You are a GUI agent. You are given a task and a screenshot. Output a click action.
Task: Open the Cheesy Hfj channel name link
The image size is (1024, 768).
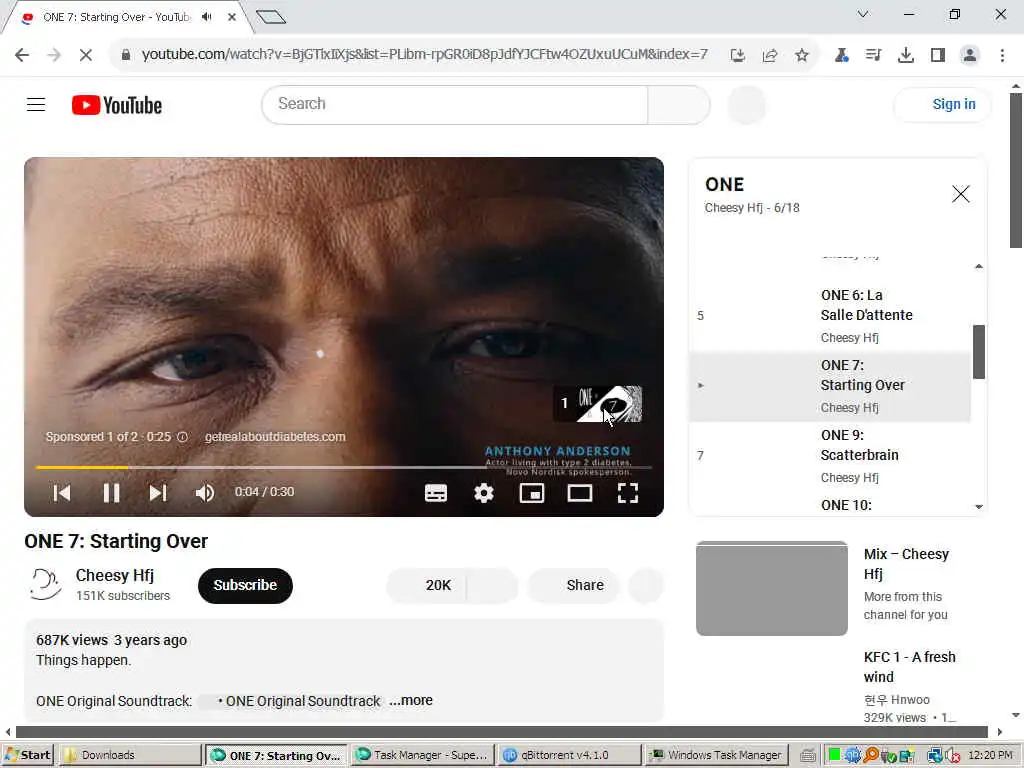(115, 575)
